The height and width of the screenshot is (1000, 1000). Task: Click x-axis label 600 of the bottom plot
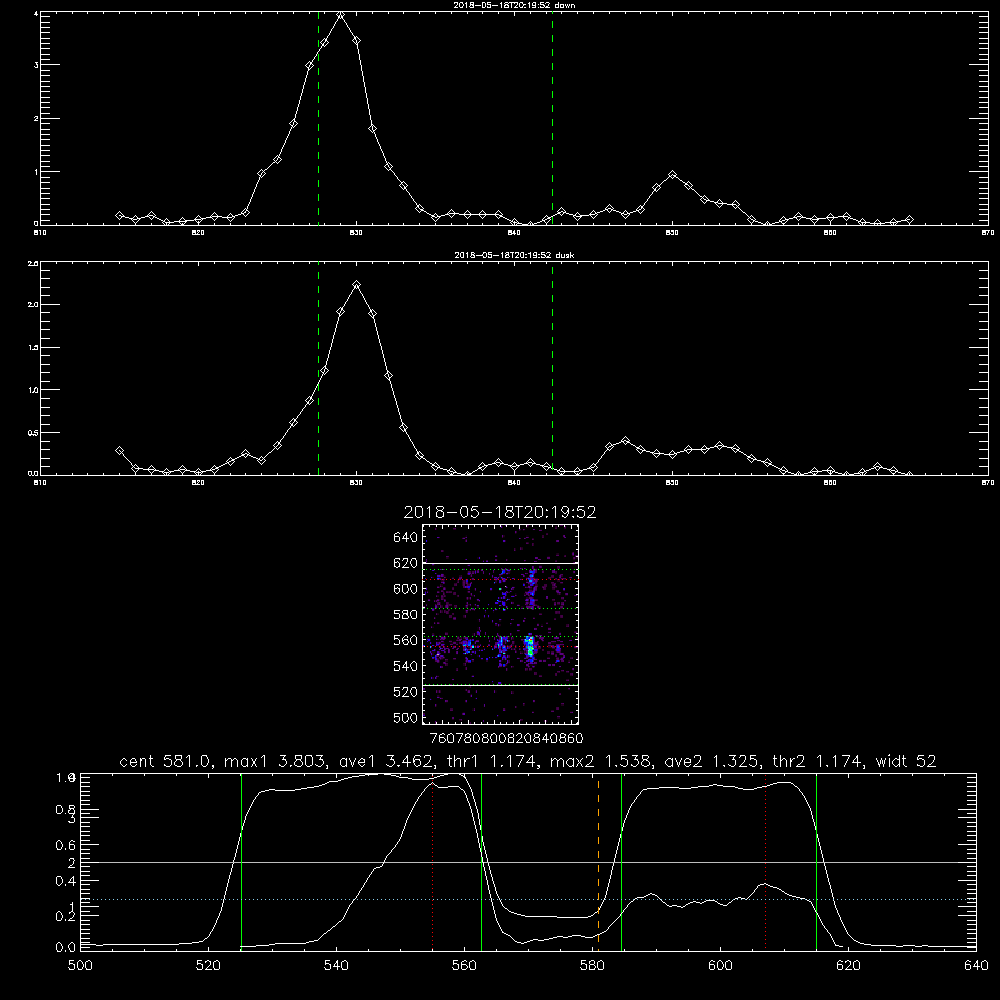click(x=721, y=966)
